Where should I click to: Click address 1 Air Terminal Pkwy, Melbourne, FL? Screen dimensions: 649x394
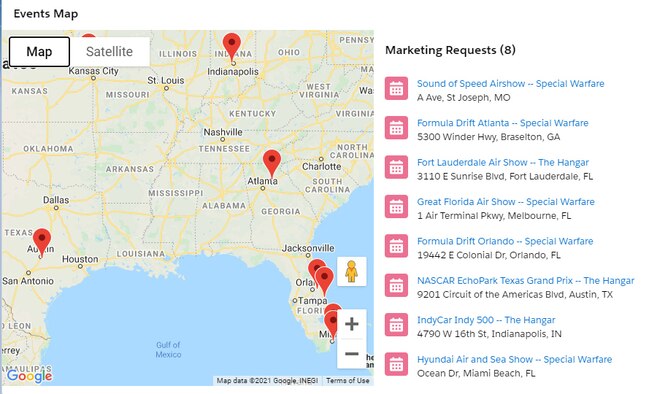click(494, 216)
